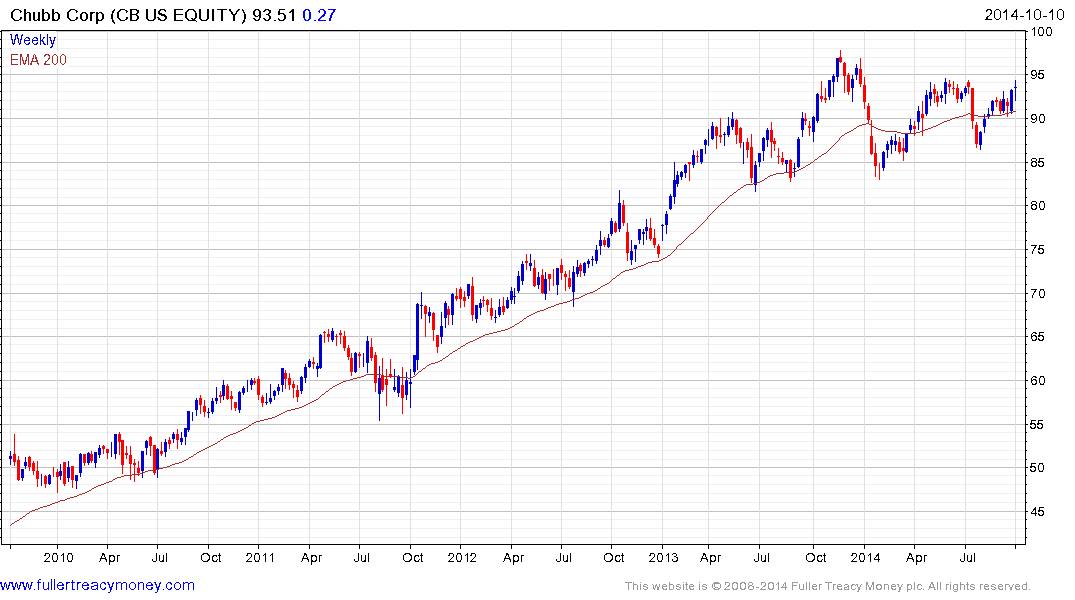
Task: Click the 'Oct' label before 2014
Action: coord(815,557)
